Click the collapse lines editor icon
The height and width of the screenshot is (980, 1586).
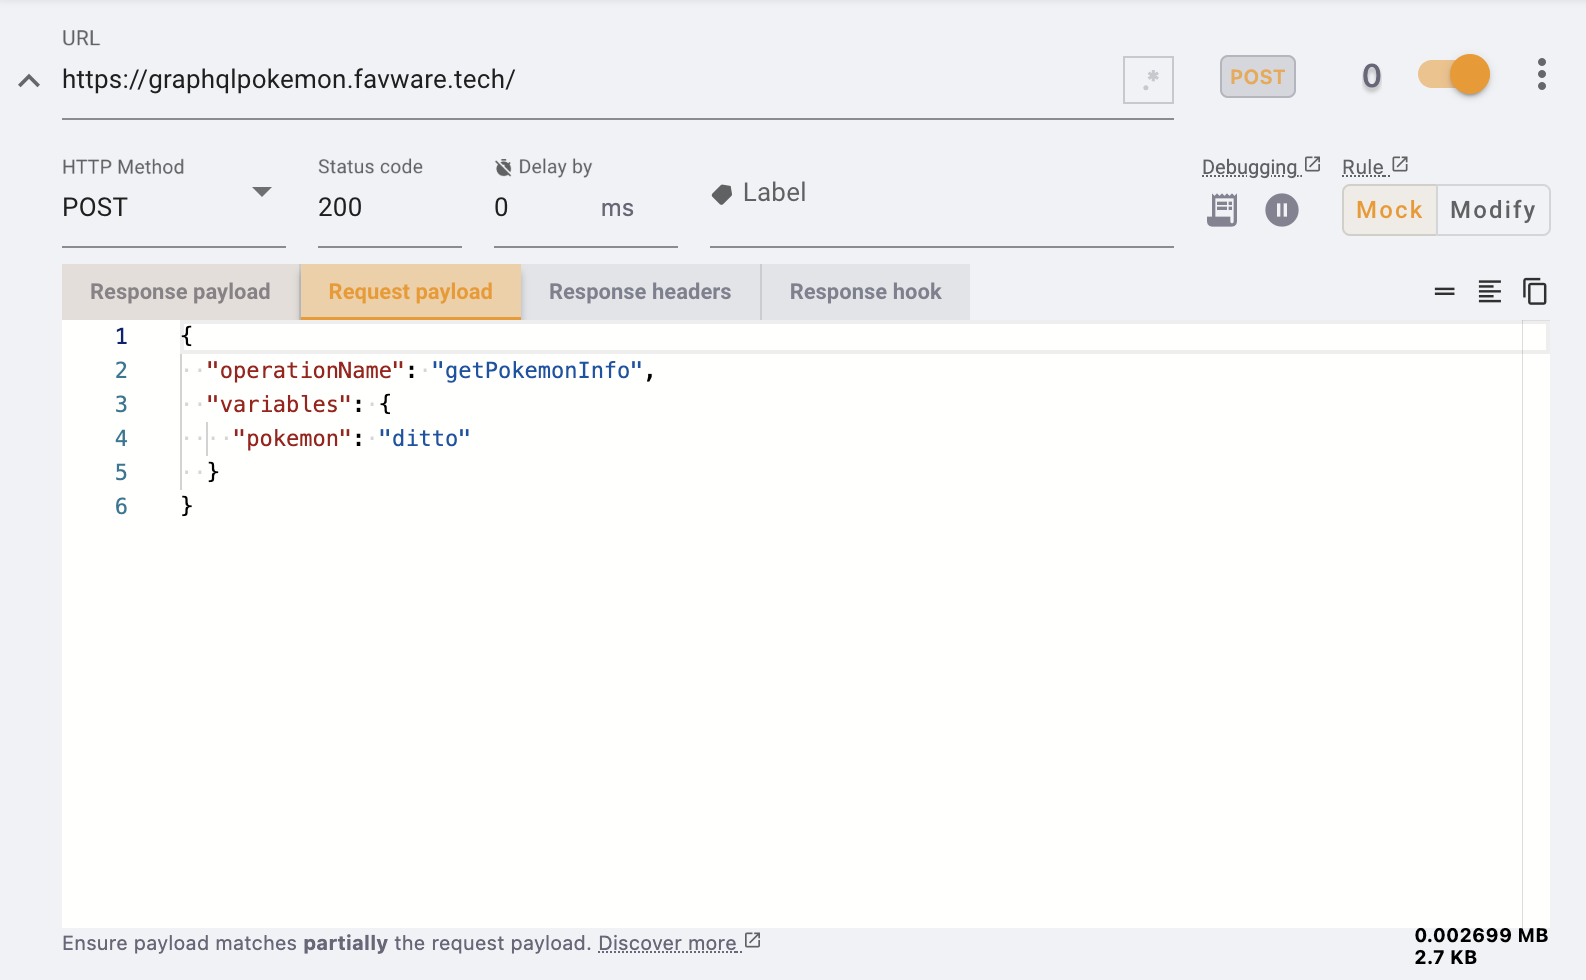click(1444, 291)
